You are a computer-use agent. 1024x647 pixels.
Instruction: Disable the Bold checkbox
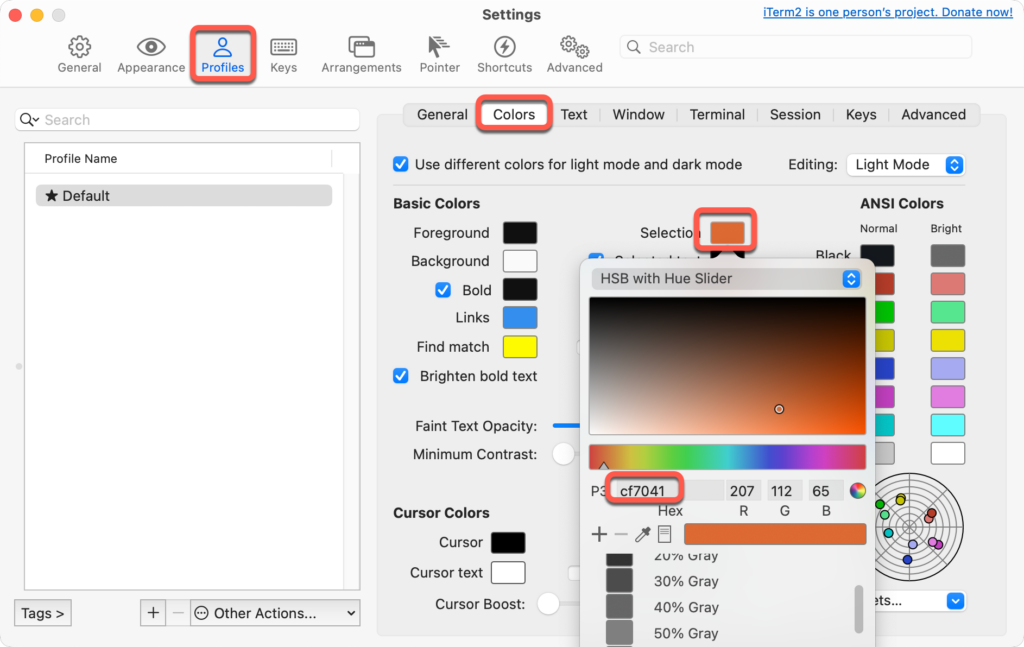click(x=443, y=290)
